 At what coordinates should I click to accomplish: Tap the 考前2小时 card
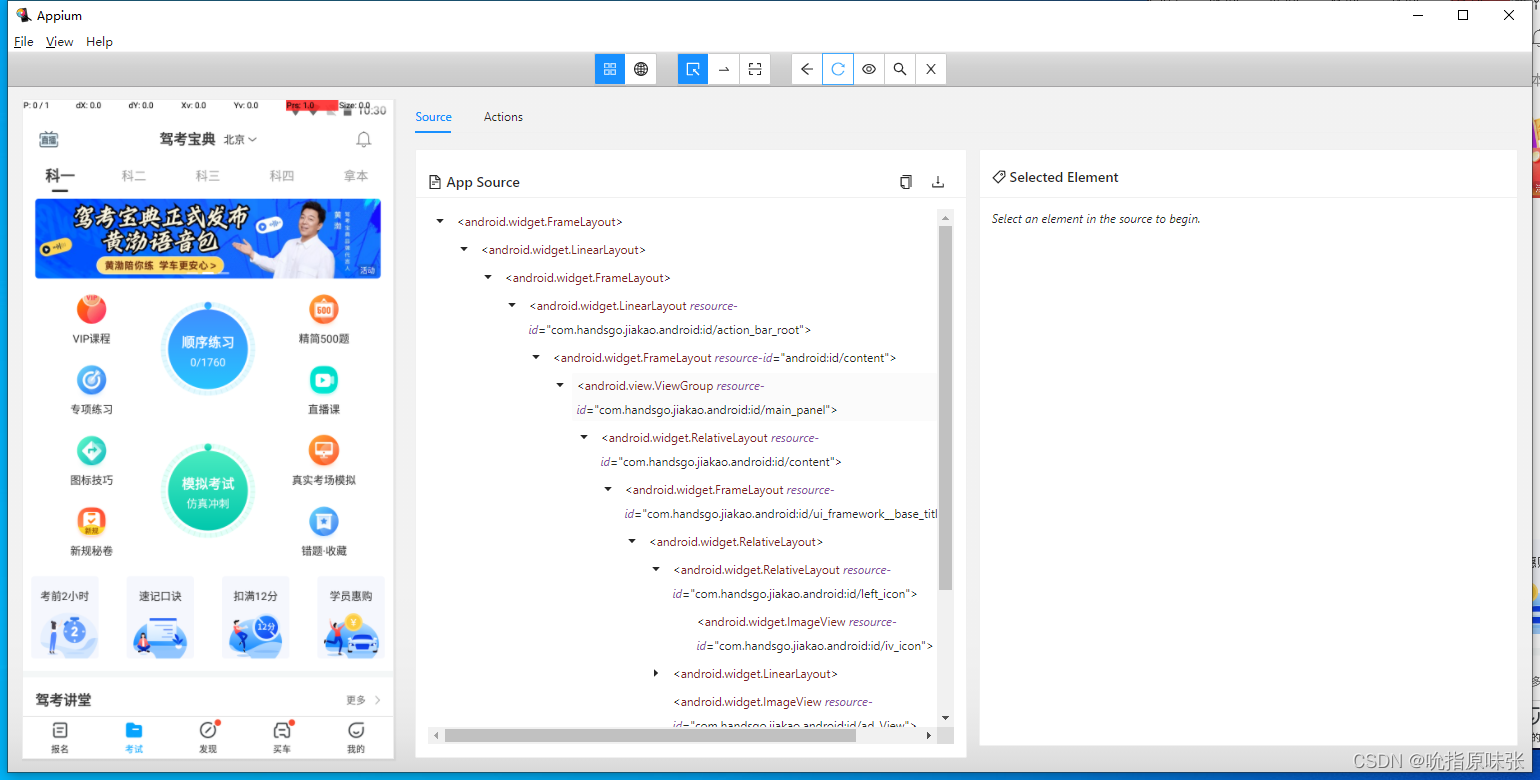tap(65, 618)
